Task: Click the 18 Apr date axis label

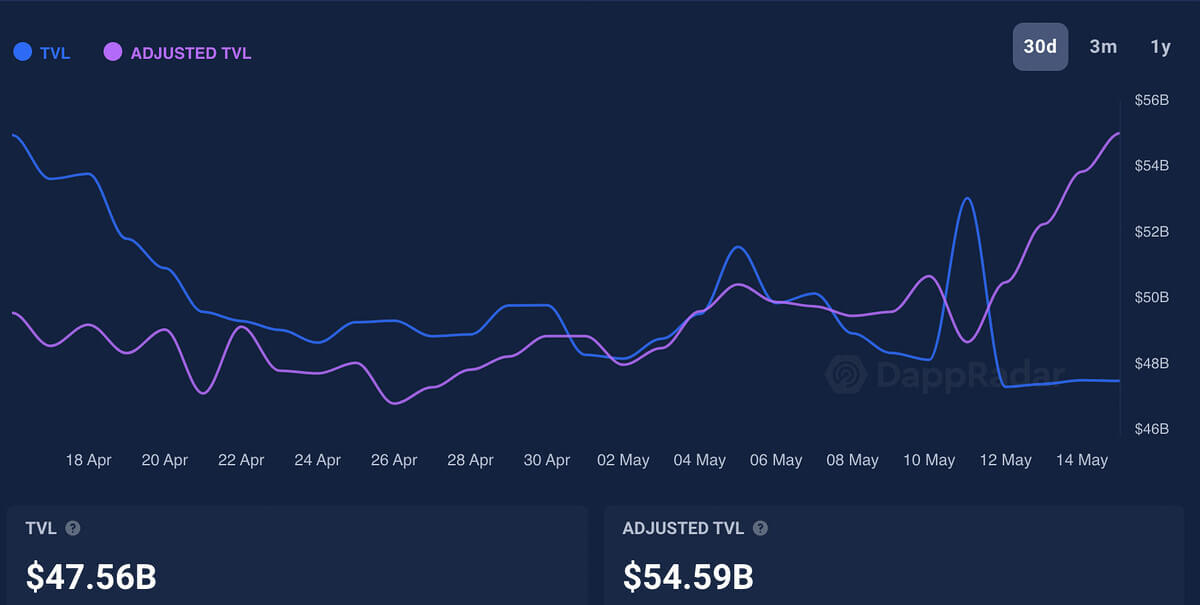Action: pos(89,460)
